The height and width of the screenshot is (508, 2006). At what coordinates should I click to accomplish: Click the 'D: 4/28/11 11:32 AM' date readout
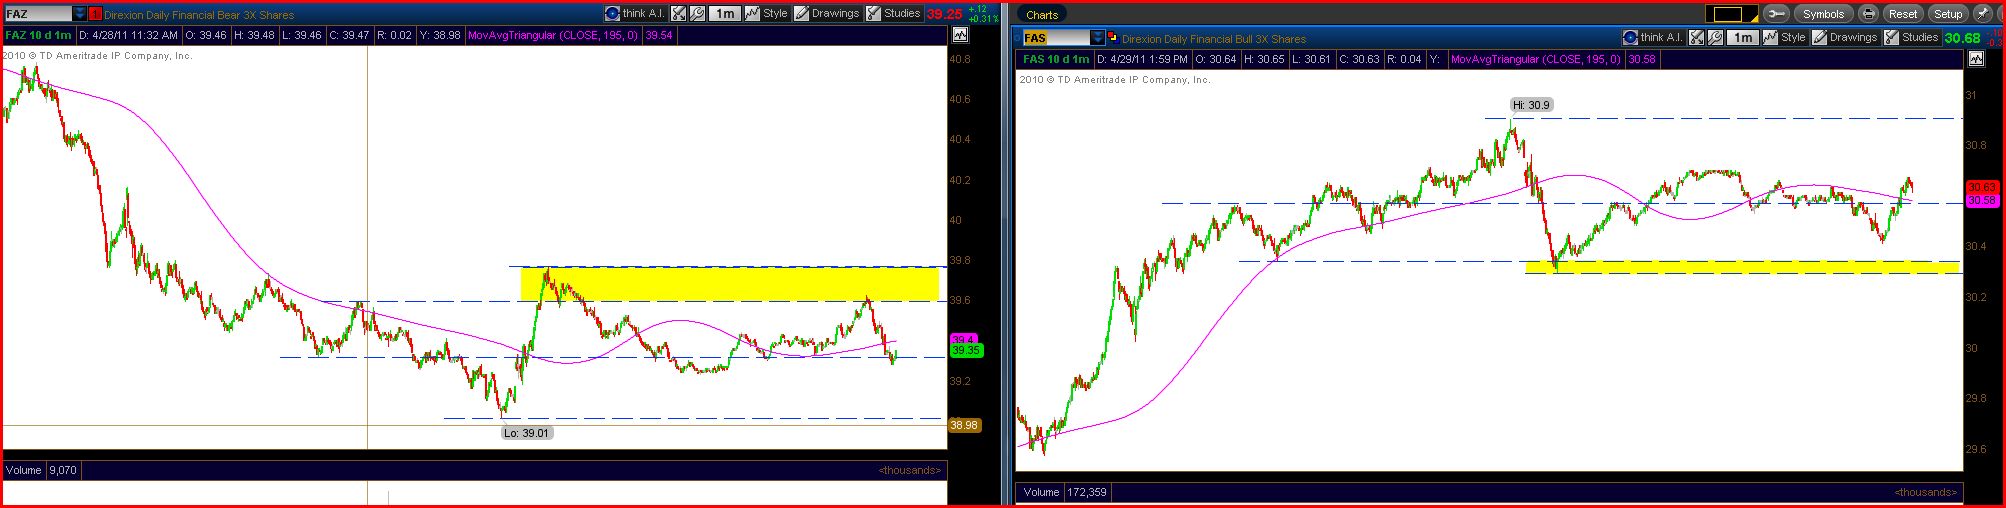pyautogui.click(x=131, y=35)
